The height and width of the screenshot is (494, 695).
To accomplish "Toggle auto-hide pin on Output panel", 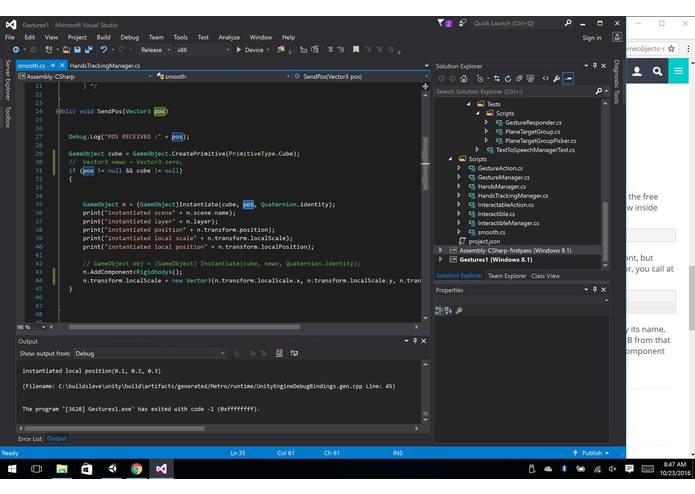I will pyautogui.click(x=415, y=341).
